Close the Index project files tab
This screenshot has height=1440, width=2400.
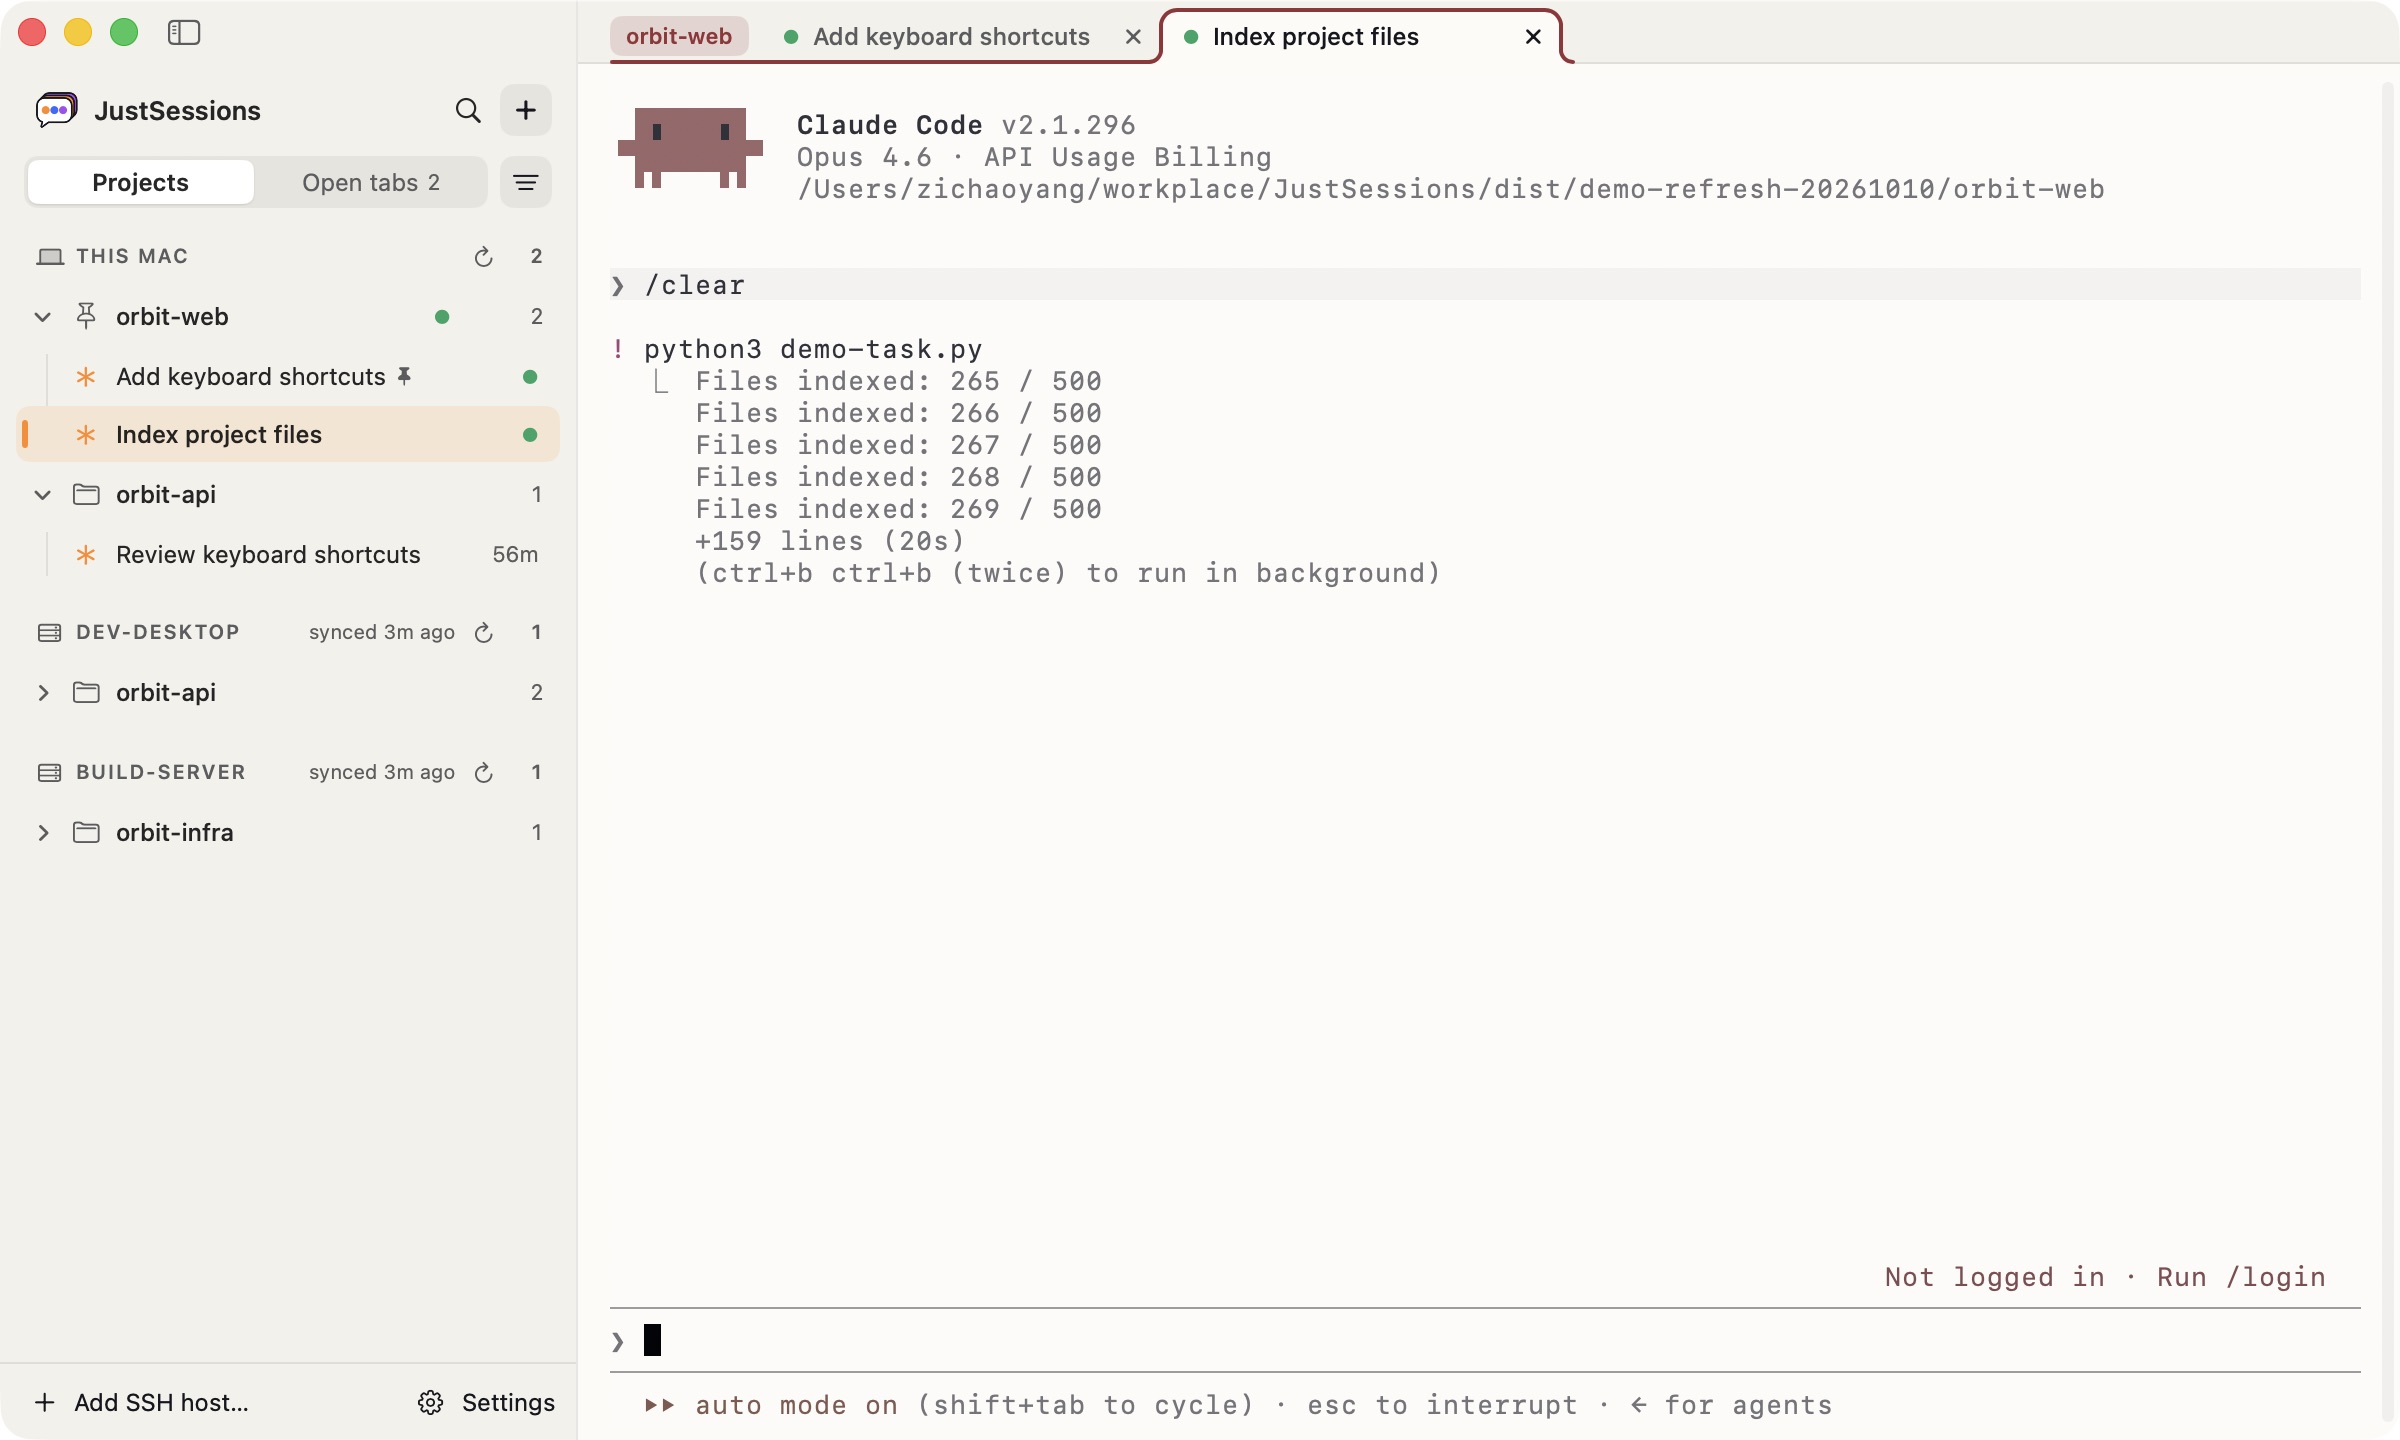(1533, 37)
